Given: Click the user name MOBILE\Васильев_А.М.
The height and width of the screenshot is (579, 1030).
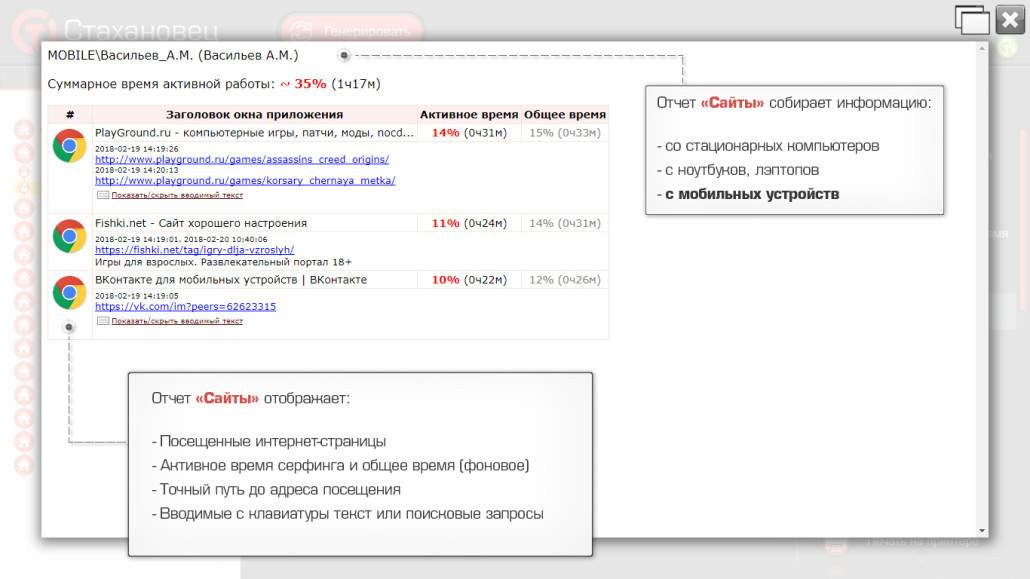Looking at the screenshot, I should (x=173, y=56).
